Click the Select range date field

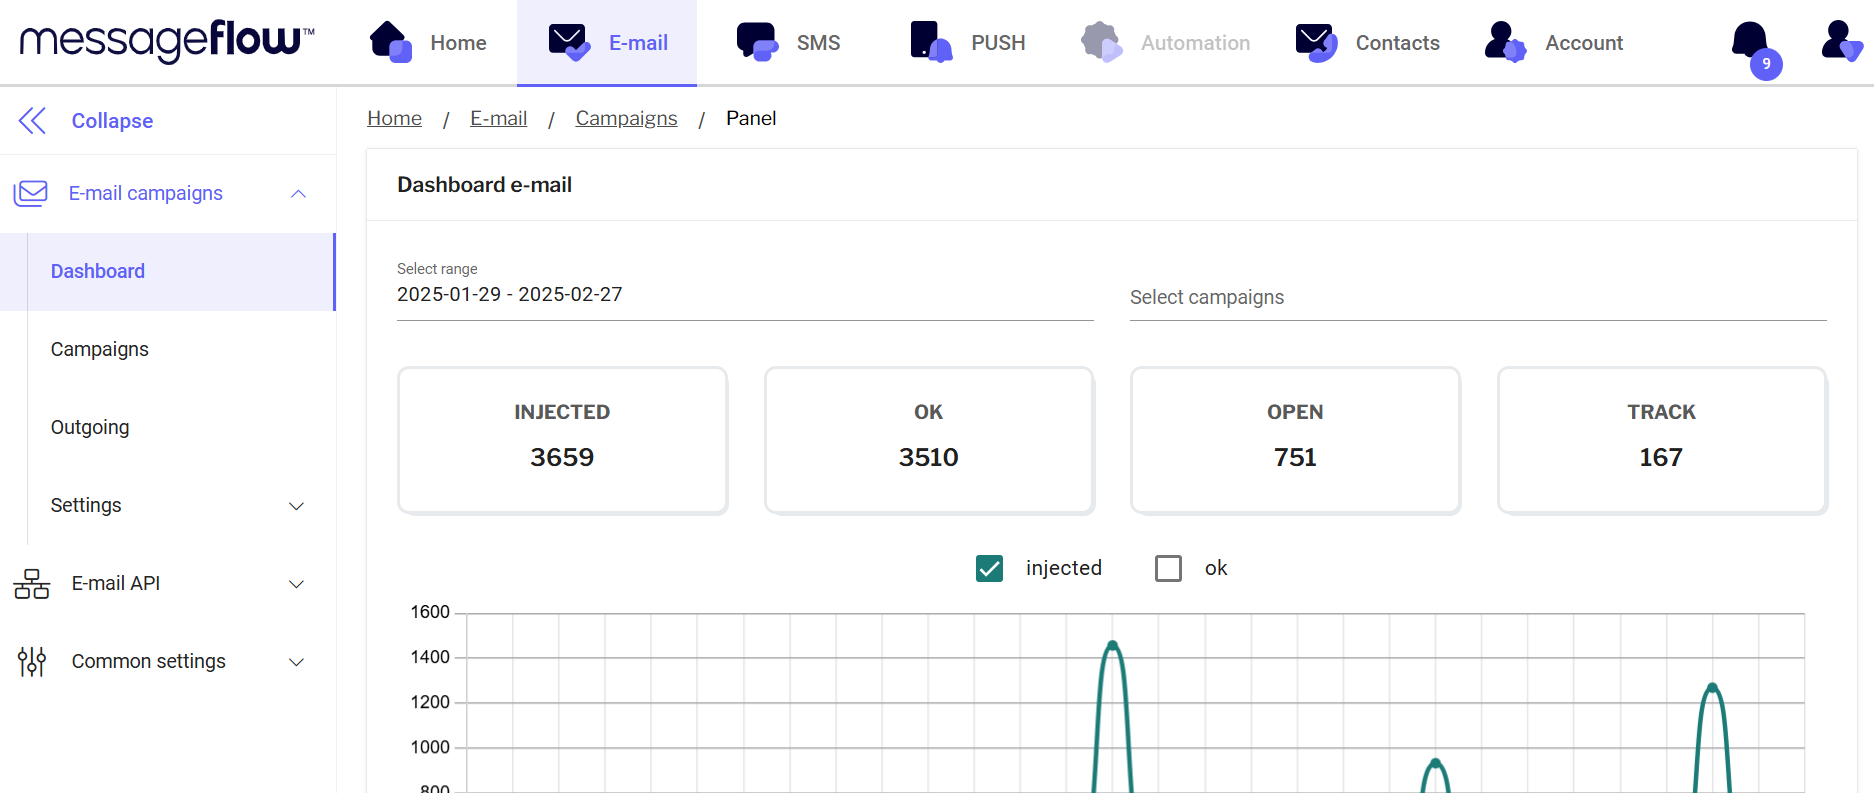(744, 294)
